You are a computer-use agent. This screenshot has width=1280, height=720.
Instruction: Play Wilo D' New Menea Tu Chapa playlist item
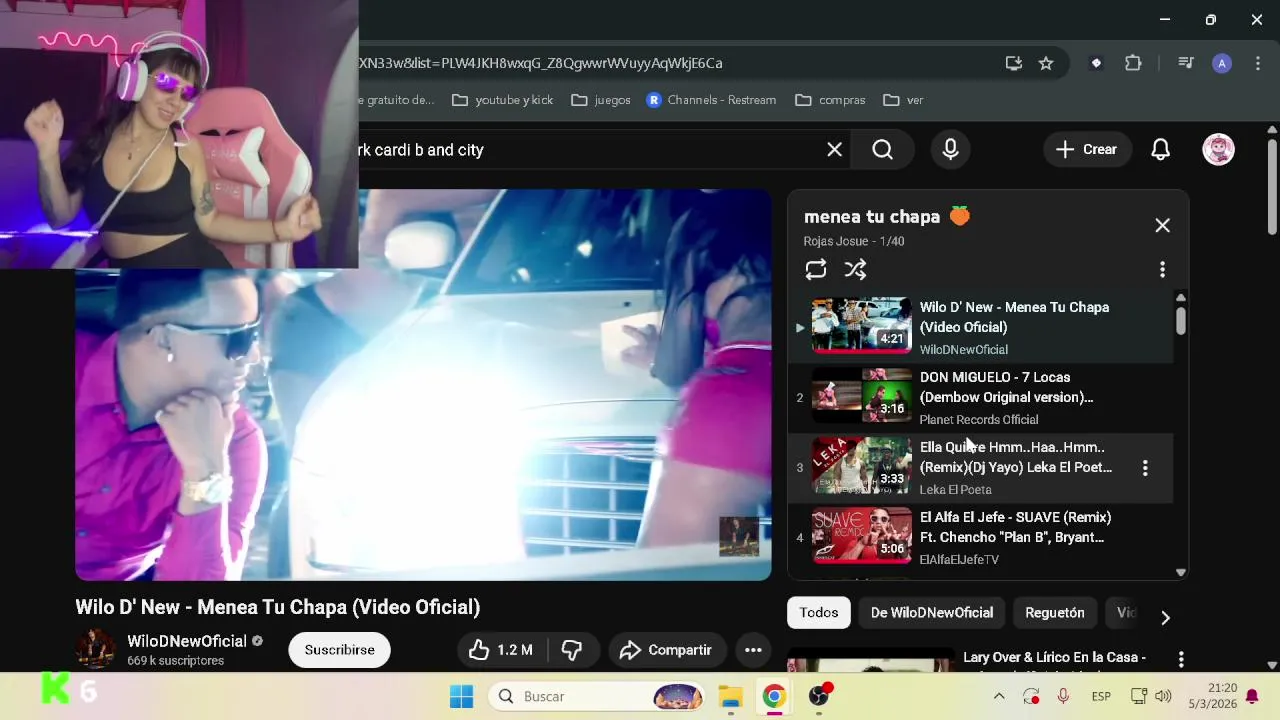point(980,328)
